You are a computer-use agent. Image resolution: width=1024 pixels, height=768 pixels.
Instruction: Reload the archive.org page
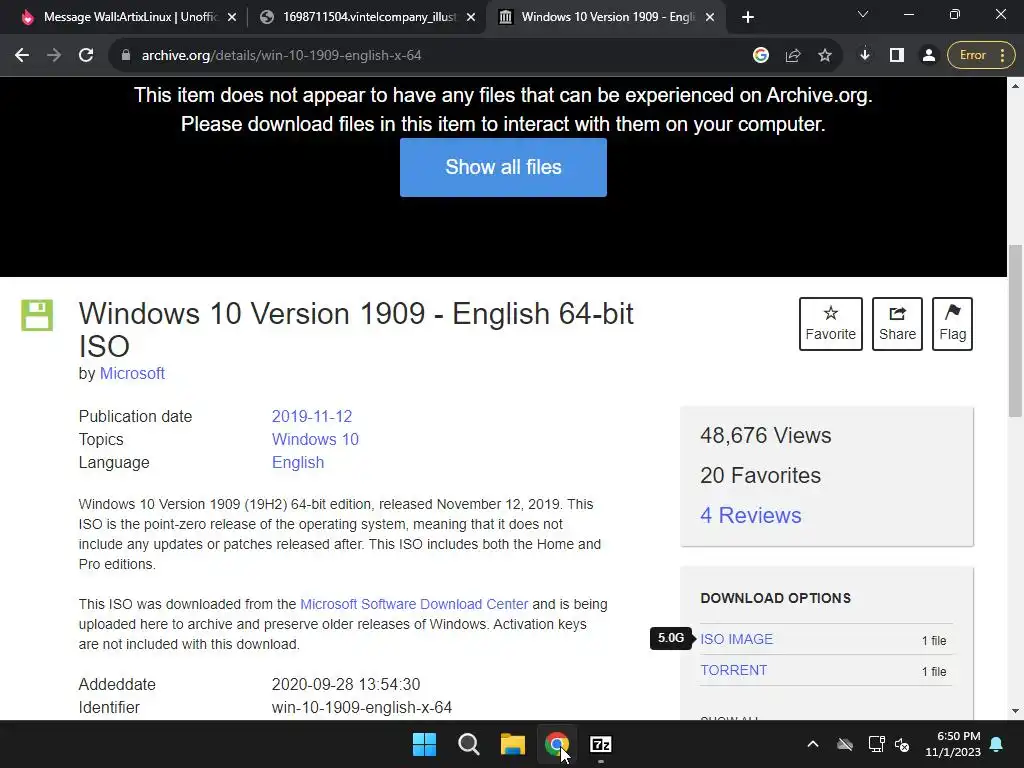86,56
